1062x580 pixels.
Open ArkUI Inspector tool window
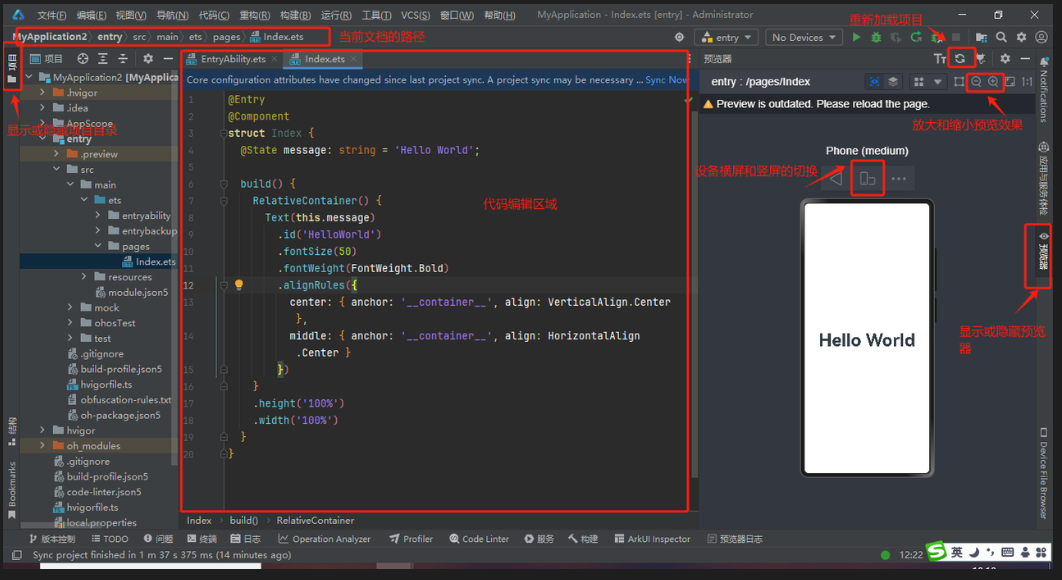[652, 539]
